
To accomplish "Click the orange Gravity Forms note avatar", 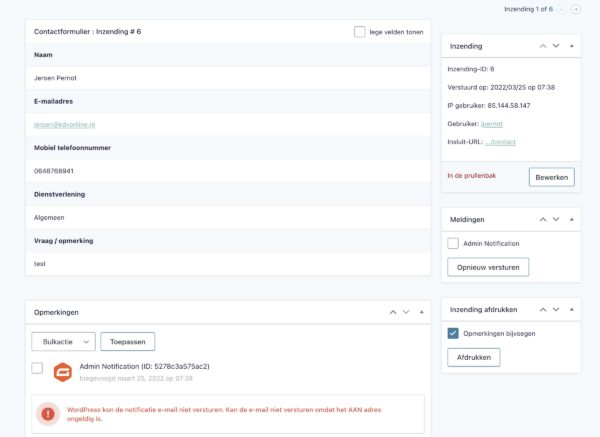I will 63,372.
